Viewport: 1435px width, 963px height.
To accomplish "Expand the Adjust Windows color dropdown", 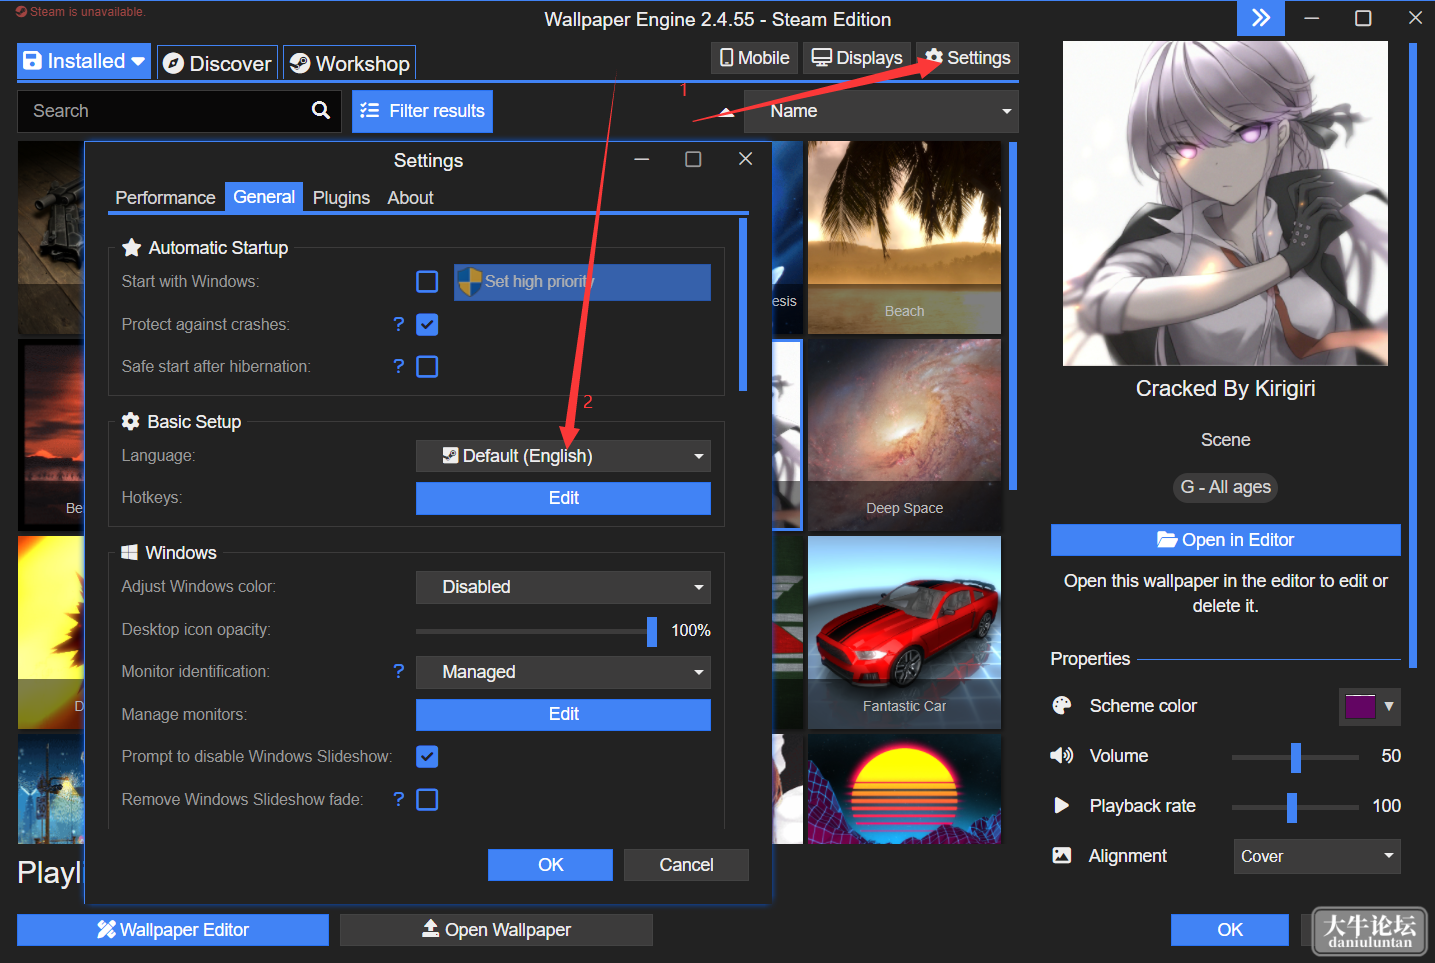I will pyautogui.click(x=563, y=587).
